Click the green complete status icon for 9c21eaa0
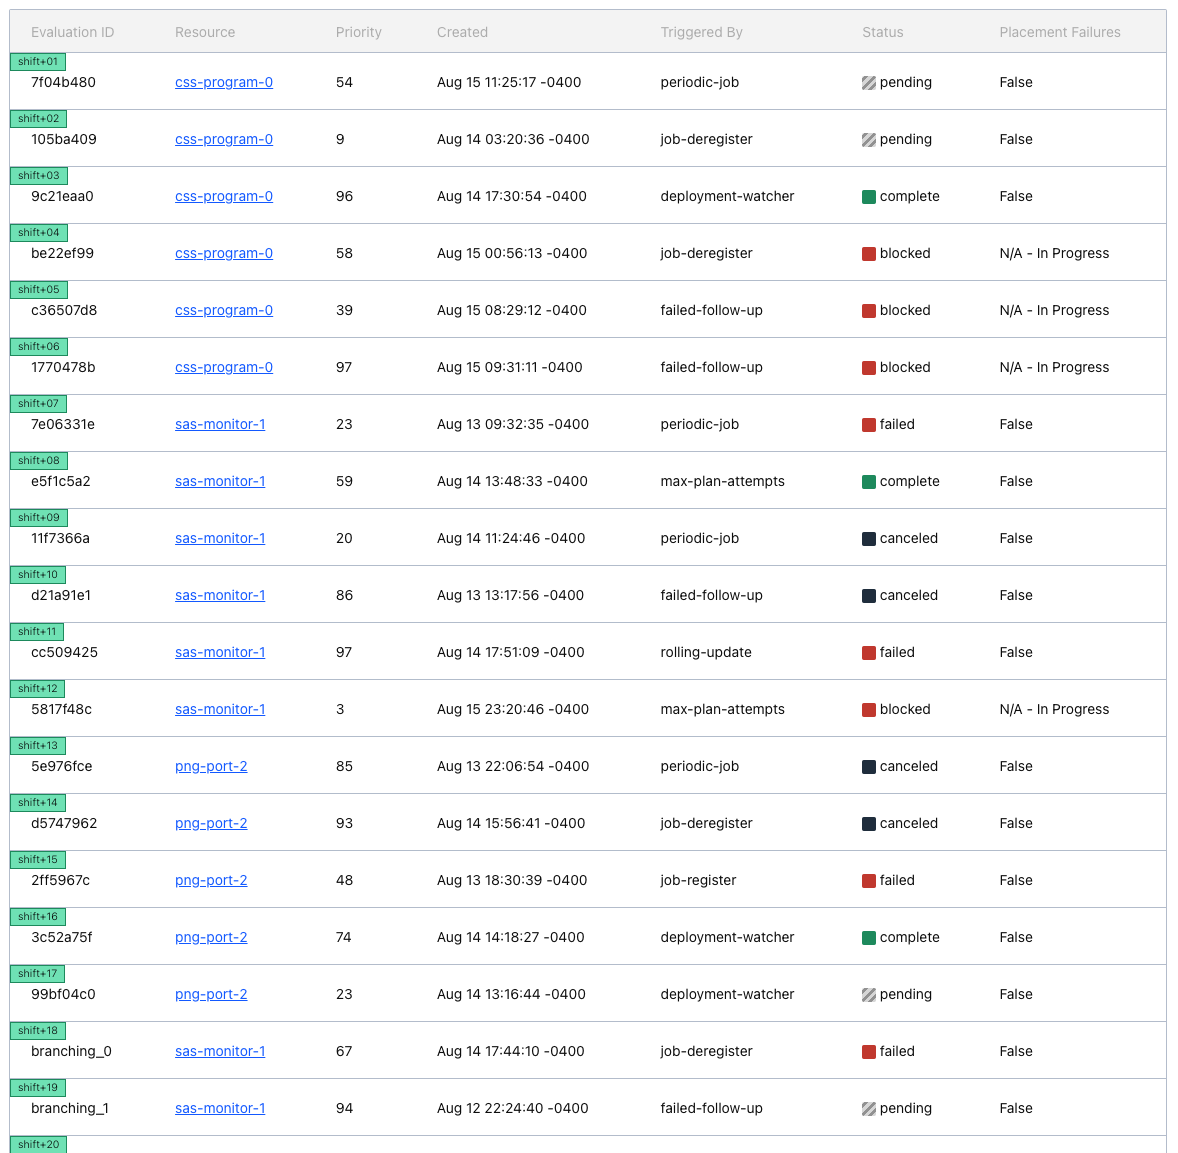This screenshot has width=1178, height=1153. (868, 197)
